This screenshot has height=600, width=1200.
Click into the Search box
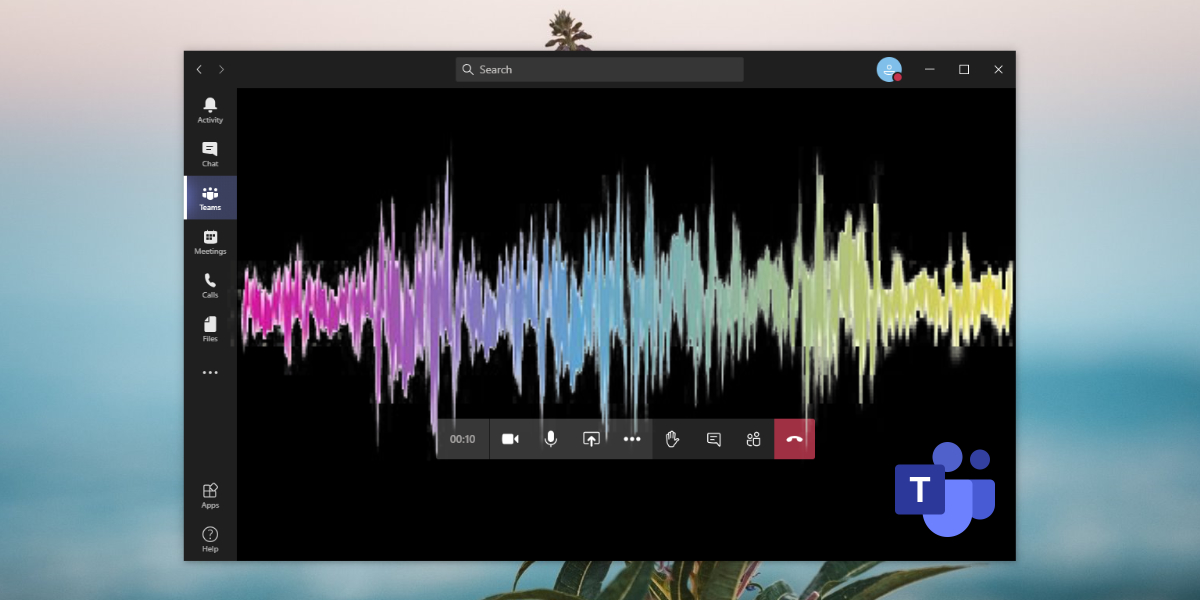point(599,69)
